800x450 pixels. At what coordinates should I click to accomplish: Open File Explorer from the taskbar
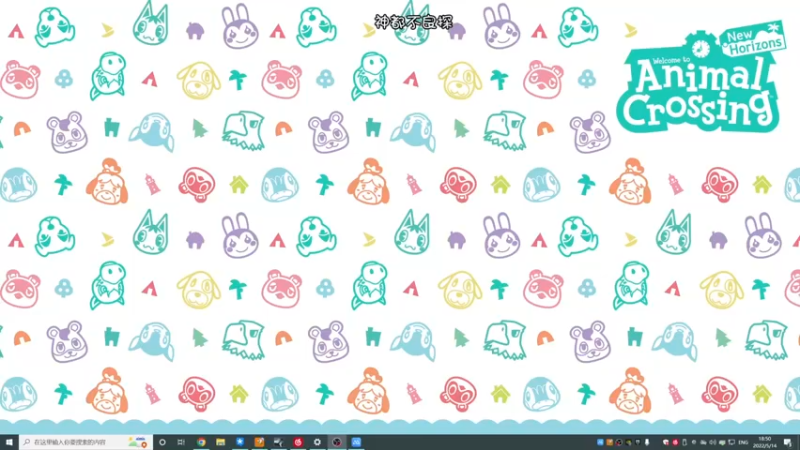220,442
